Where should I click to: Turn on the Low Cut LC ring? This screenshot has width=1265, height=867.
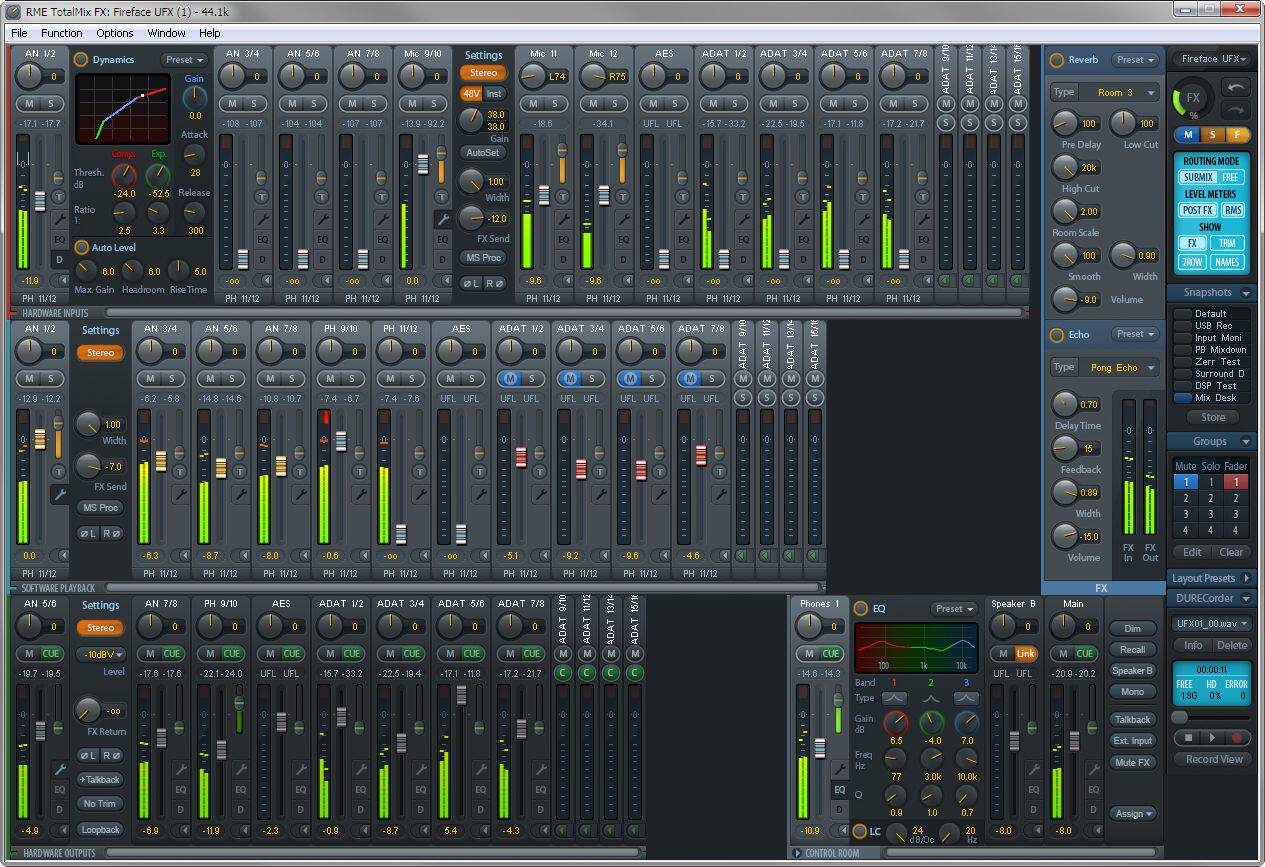click(859, 832)
